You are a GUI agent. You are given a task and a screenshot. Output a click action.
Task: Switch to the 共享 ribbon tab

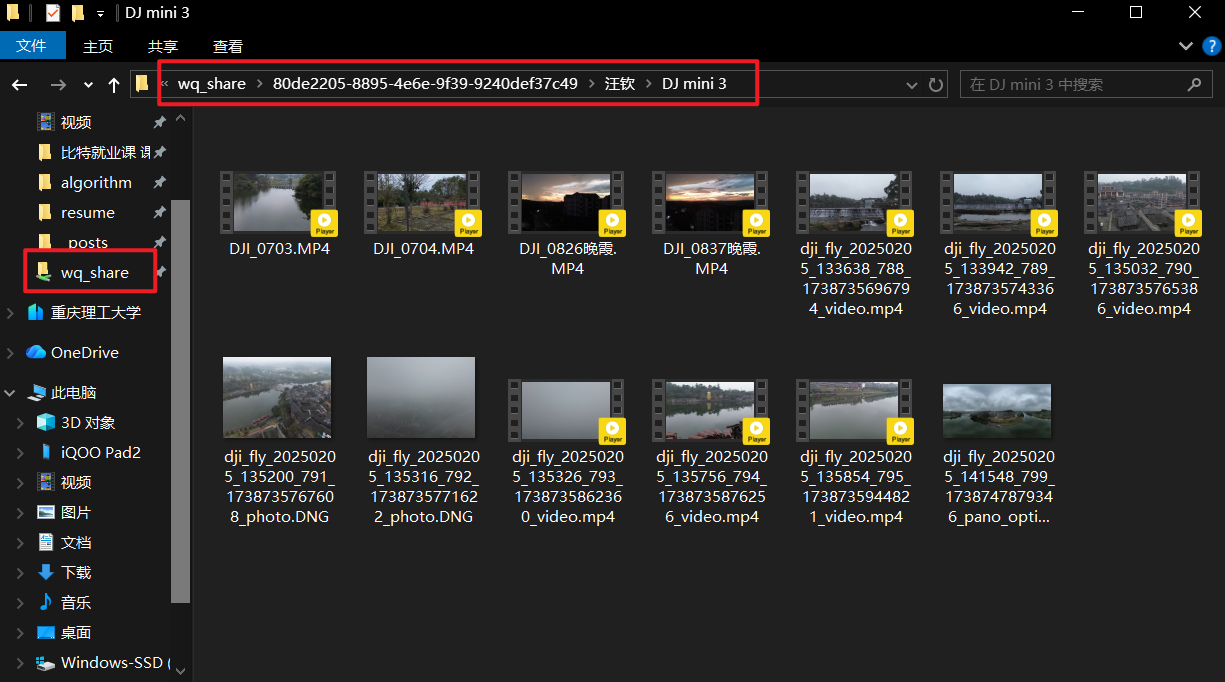(163, 46)
